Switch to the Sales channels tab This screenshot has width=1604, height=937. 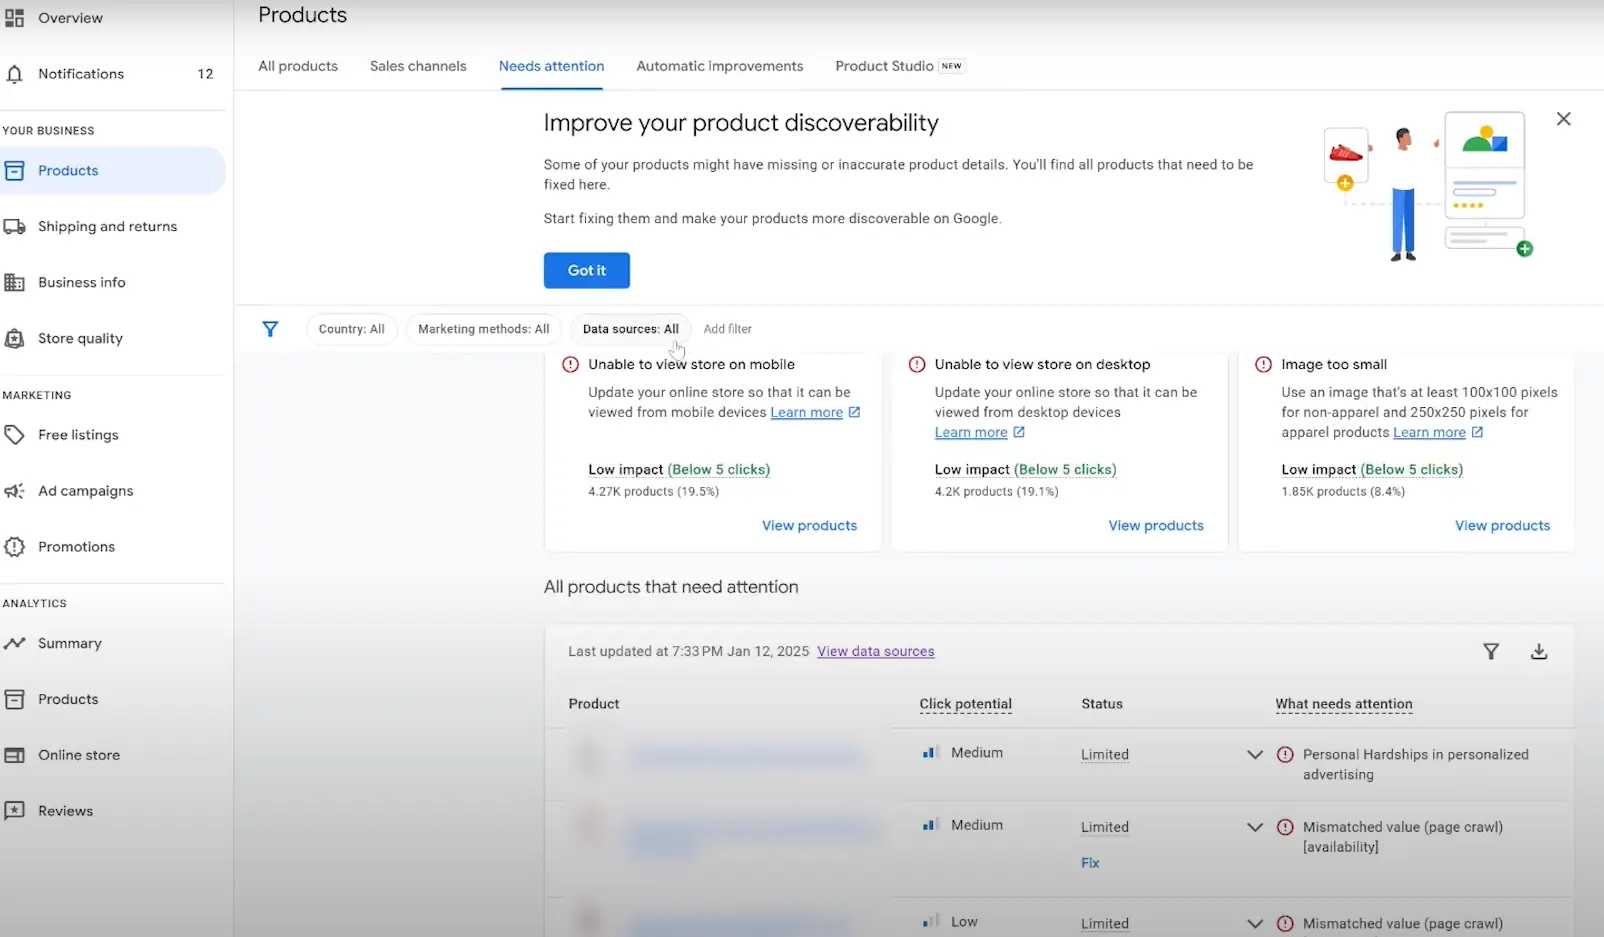pyautogui.click(x=418, y=66)
